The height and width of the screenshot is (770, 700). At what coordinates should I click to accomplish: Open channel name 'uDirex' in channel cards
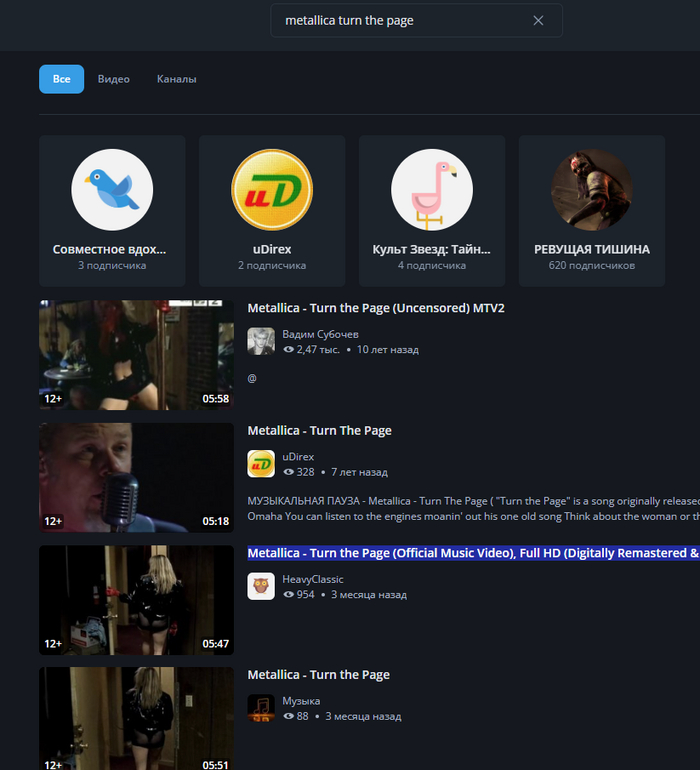[272, 249]
